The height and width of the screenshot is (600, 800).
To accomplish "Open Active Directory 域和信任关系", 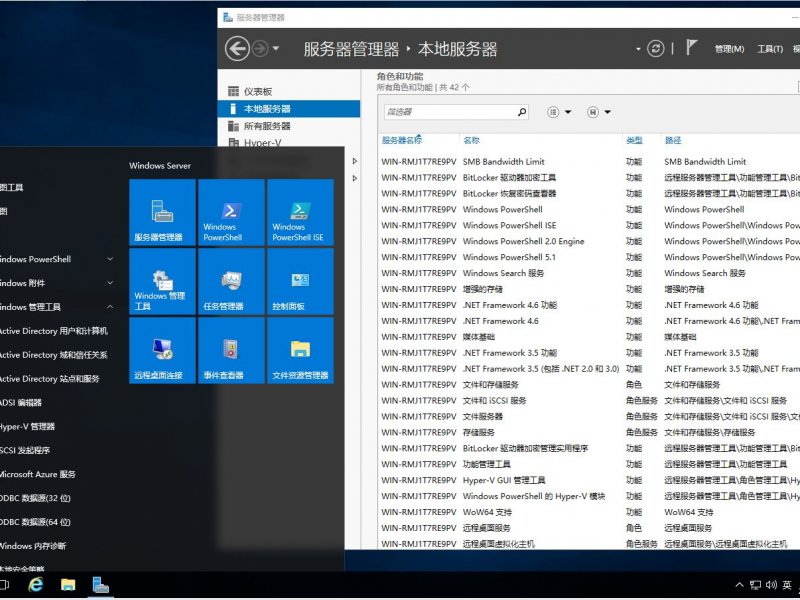I will point(54,355).
